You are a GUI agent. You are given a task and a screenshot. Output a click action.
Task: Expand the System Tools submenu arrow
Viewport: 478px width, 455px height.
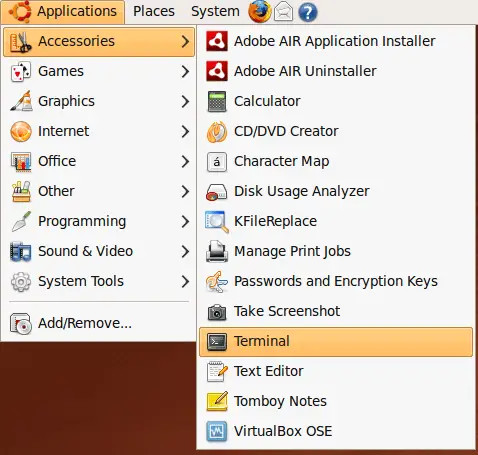[x=185, y=281]
